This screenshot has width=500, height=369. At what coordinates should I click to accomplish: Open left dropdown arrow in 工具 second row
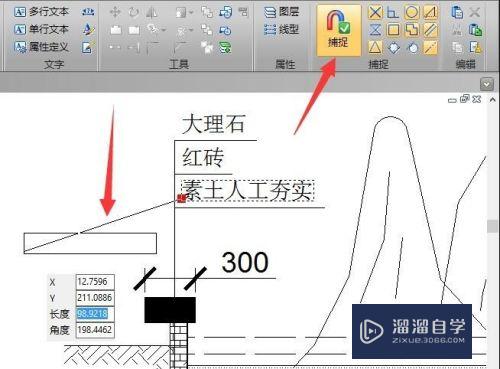tap(164, 30)
